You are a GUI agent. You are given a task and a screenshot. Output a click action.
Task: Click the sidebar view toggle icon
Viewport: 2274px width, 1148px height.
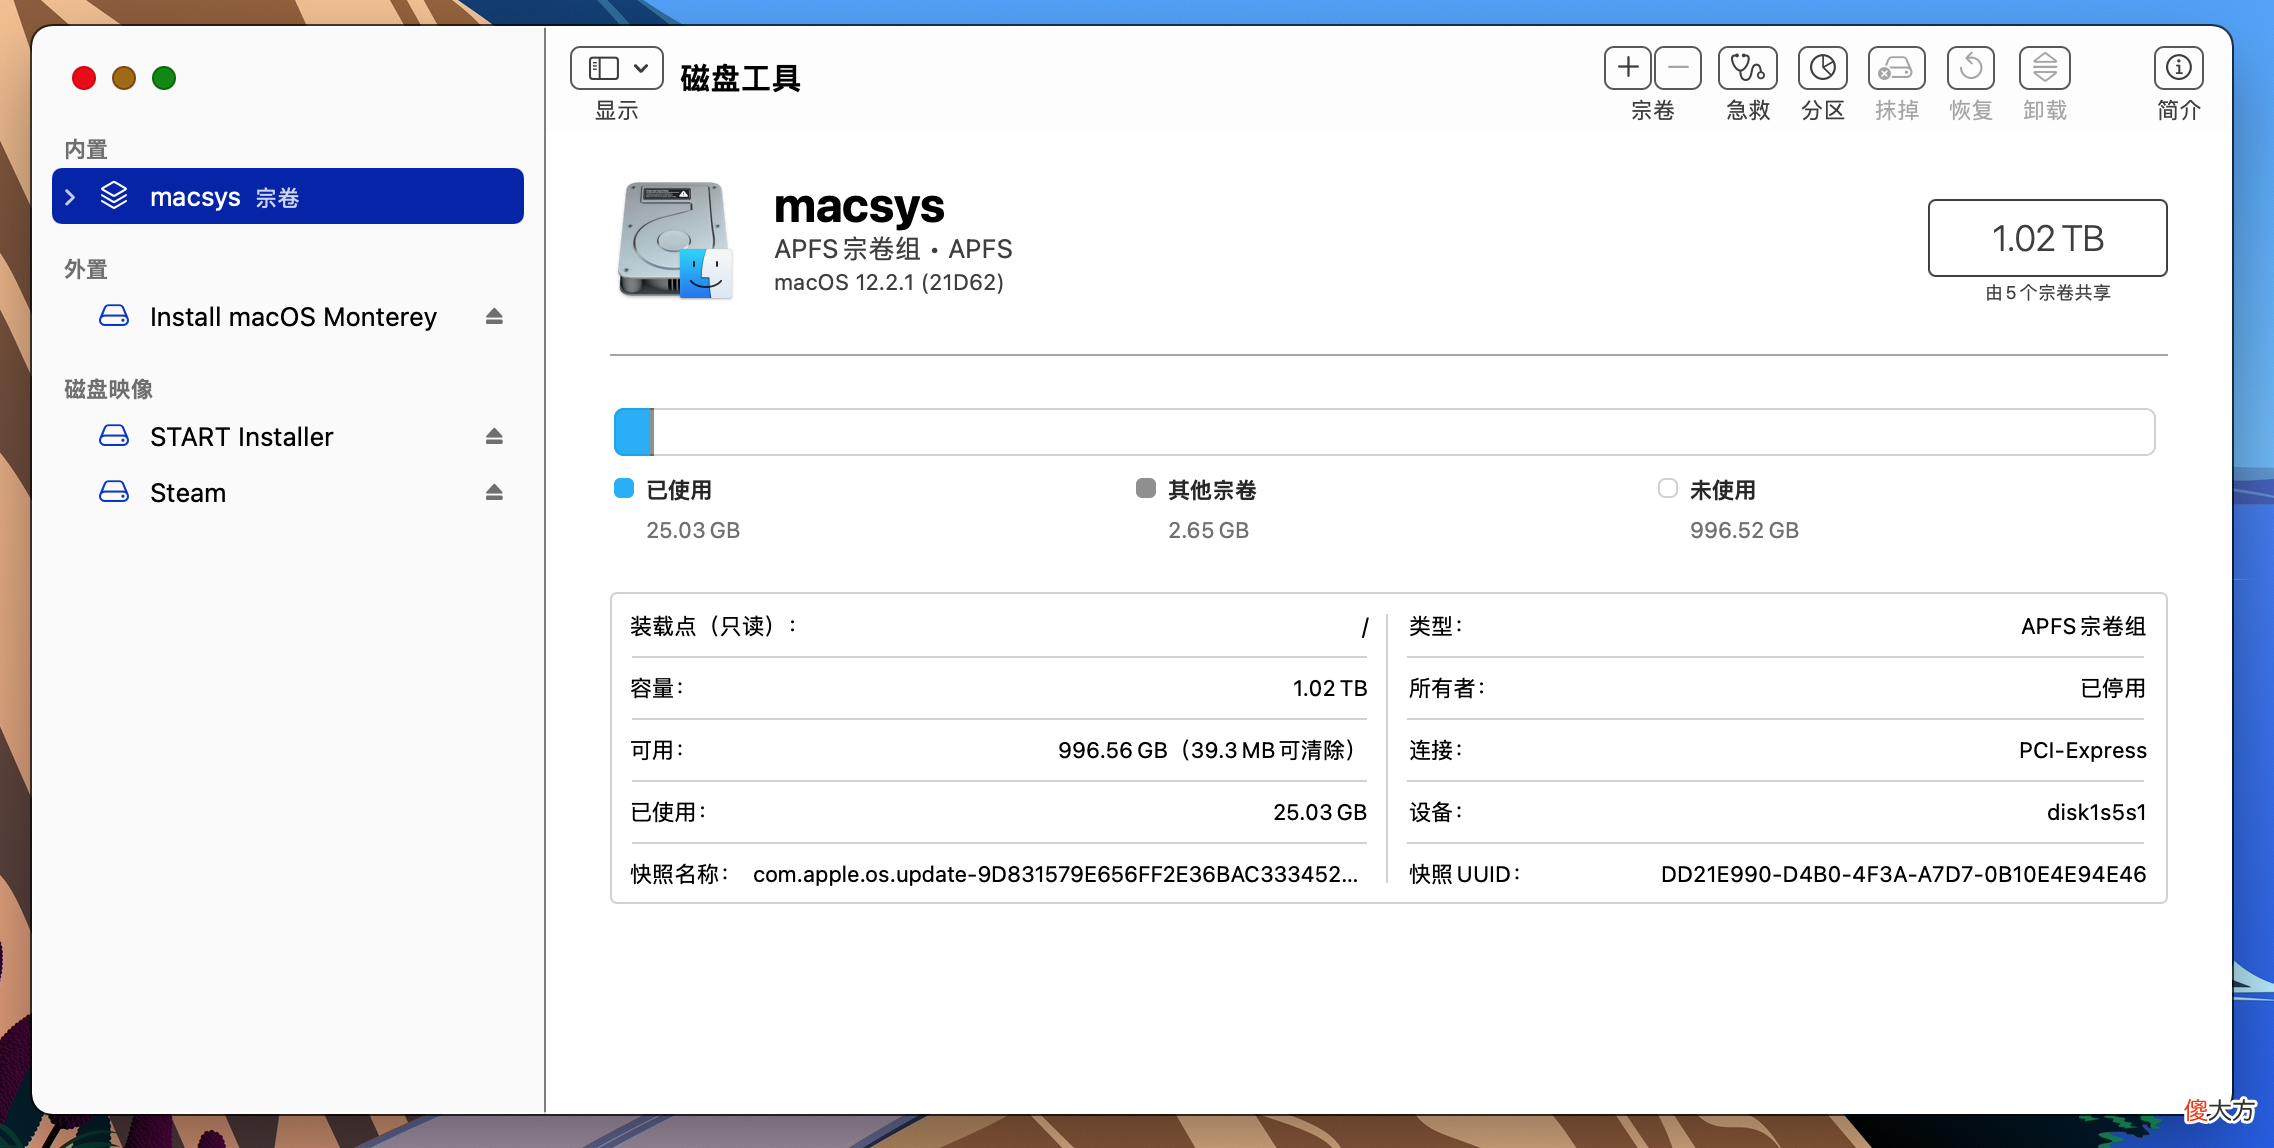click(603, 68)
